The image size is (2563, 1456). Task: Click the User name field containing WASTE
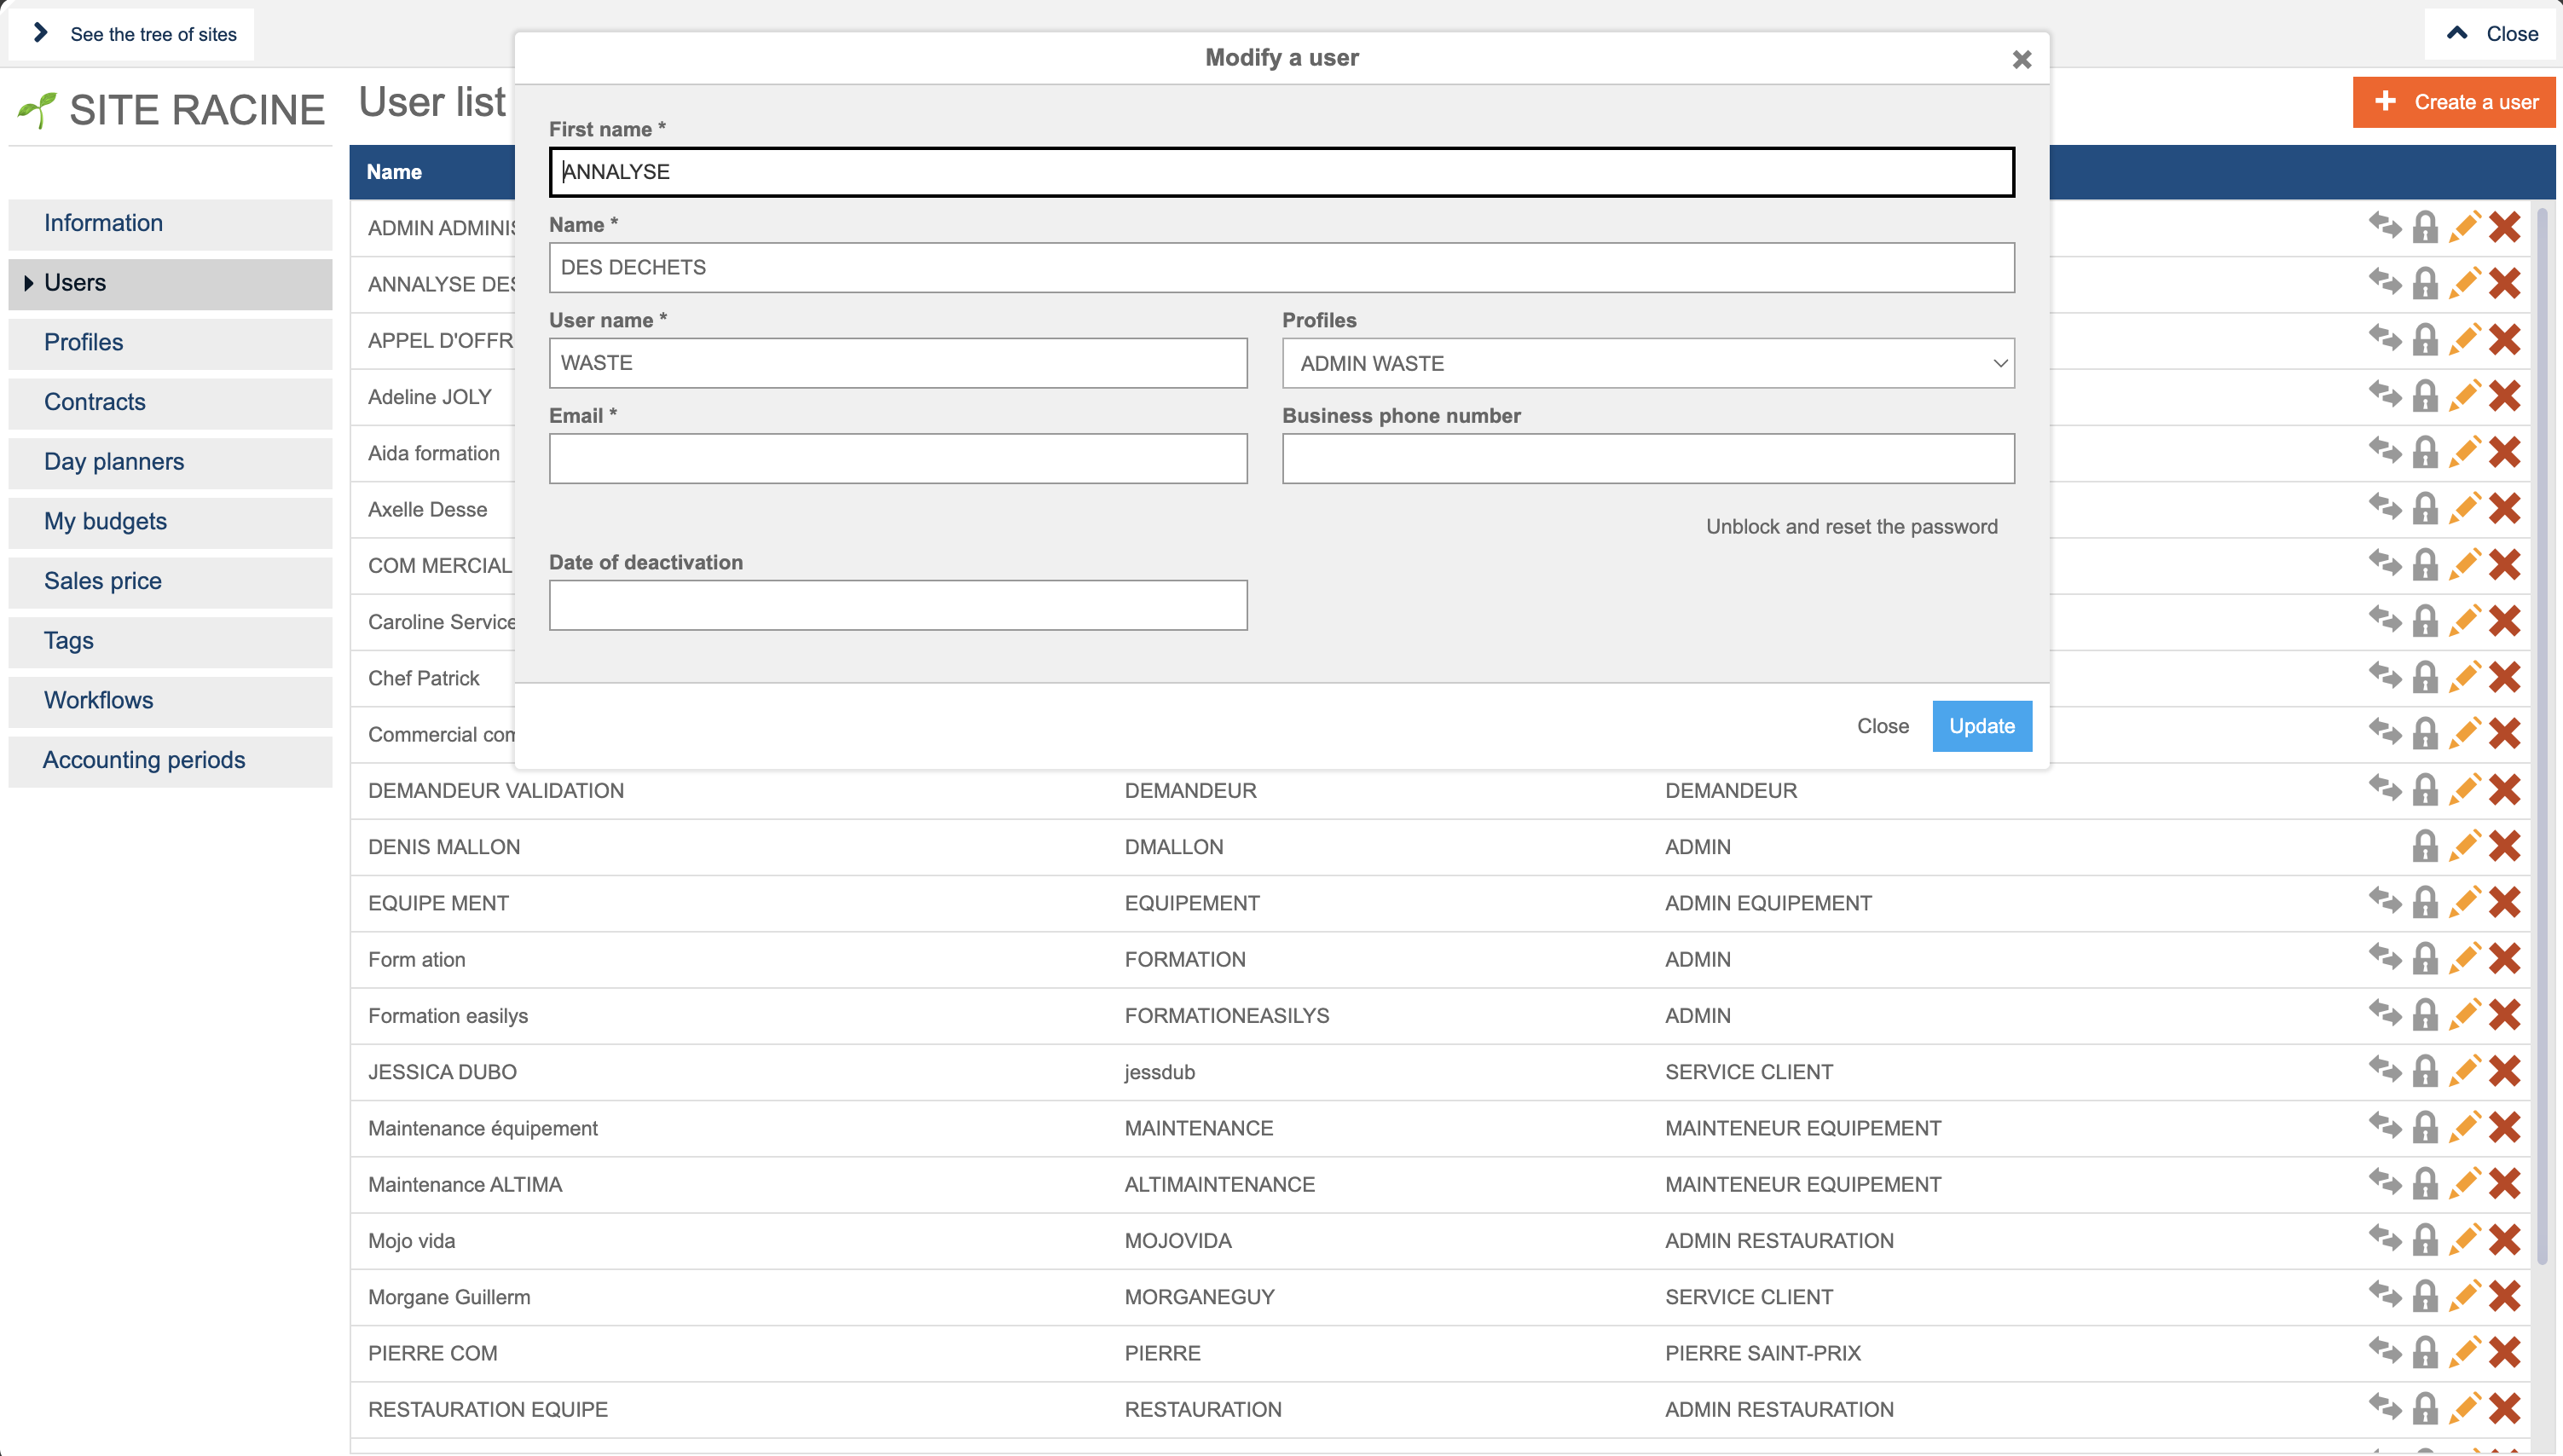click(x=898, y=363)
